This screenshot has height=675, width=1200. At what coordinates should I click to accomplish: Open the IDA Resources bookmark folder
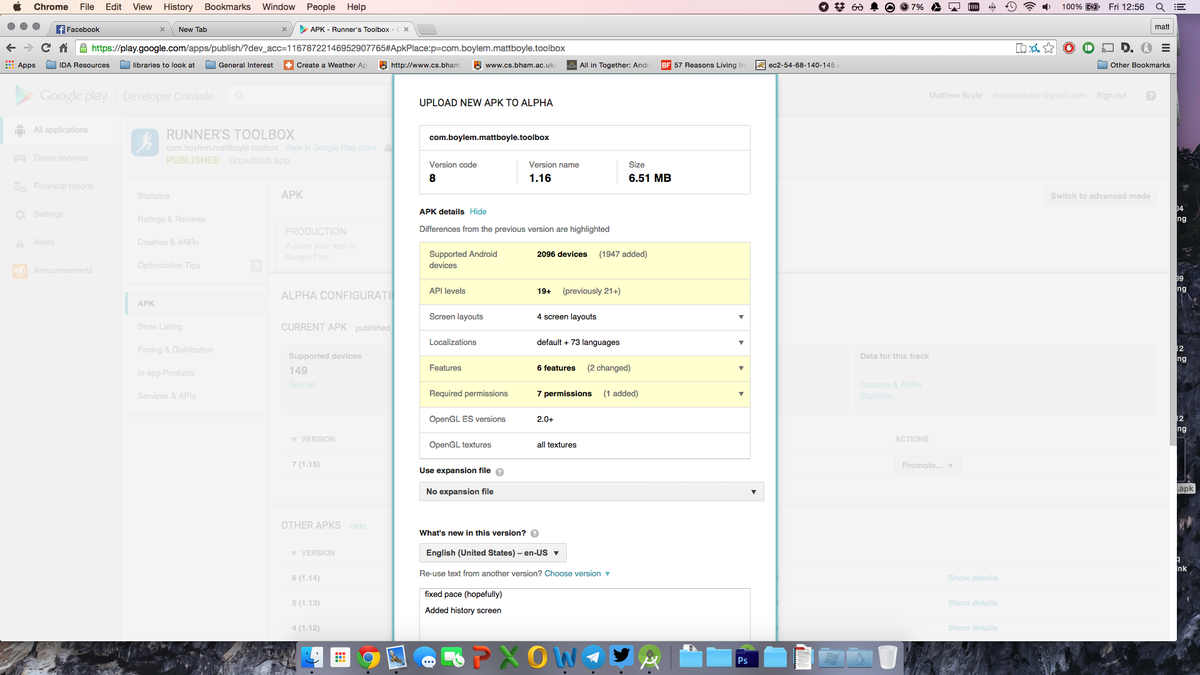point(78,65)
